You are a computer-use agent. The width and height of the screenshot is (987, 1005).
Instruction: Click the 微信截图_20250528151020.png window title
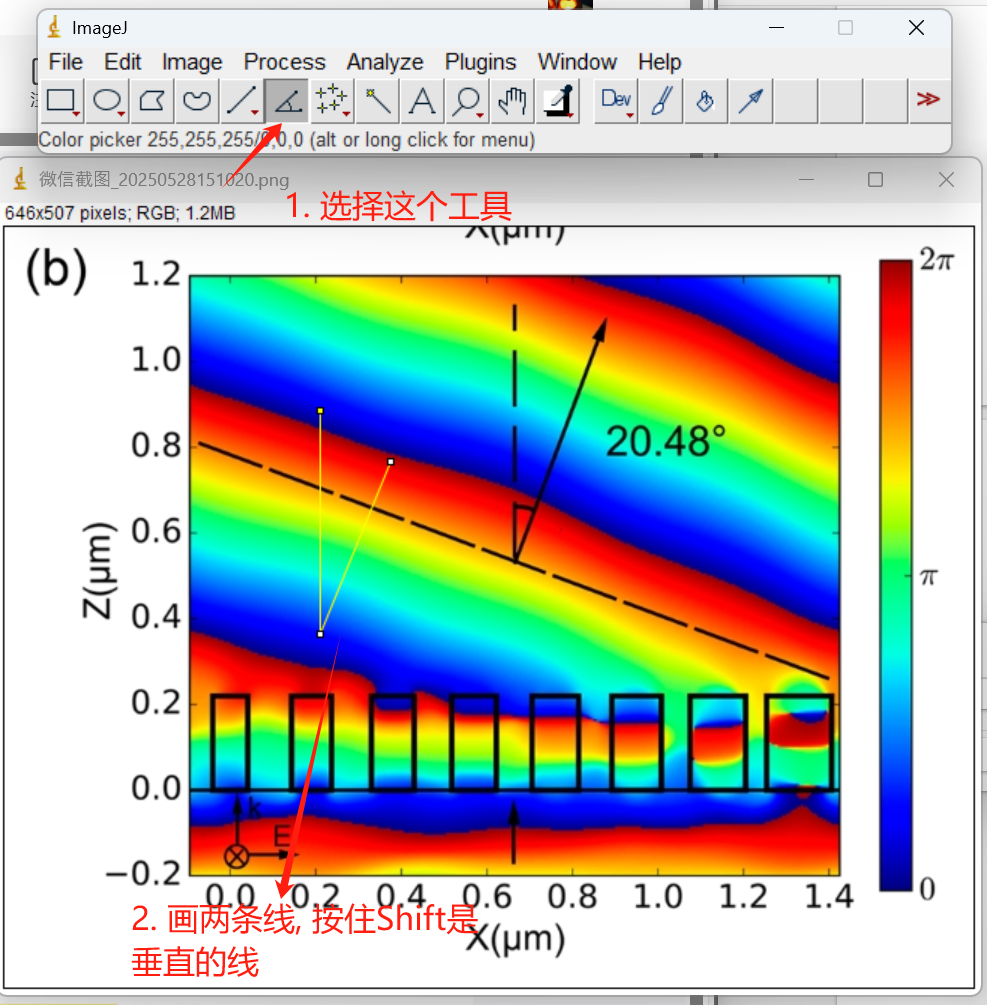click(164, 179)
